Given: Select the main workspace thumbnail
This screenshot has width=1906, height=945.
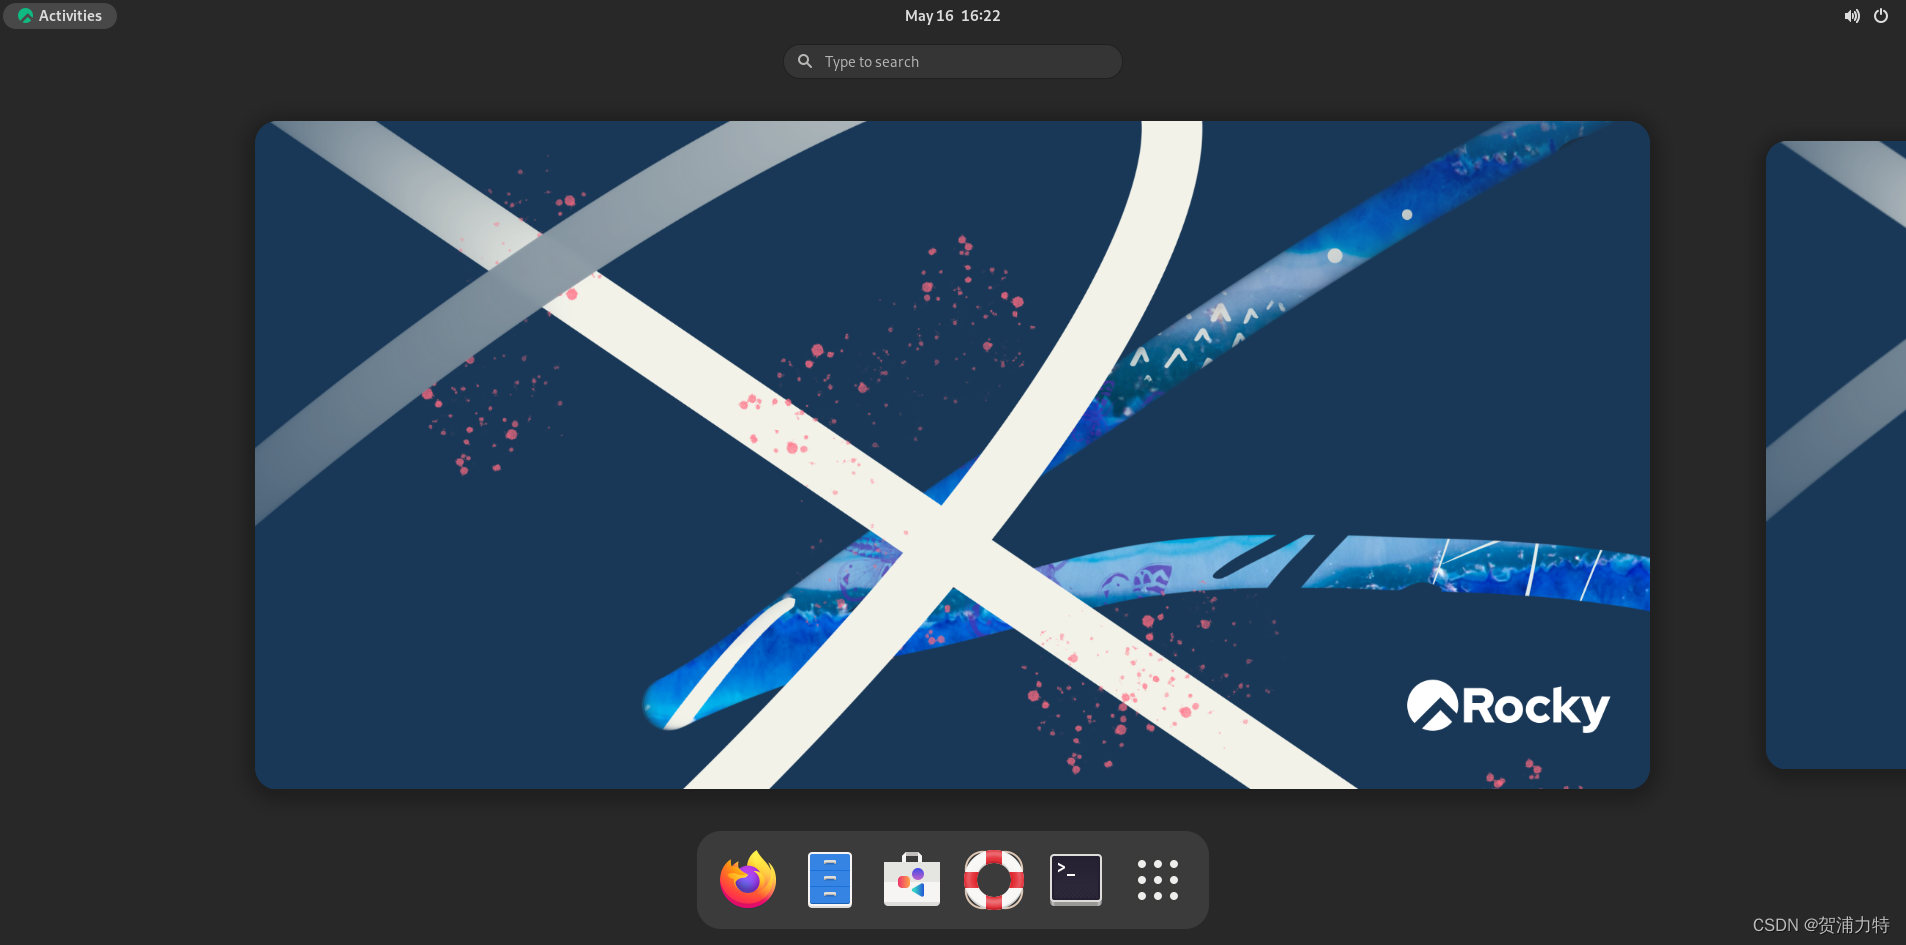Looking at the screenshot, I should tap(952, 455).
